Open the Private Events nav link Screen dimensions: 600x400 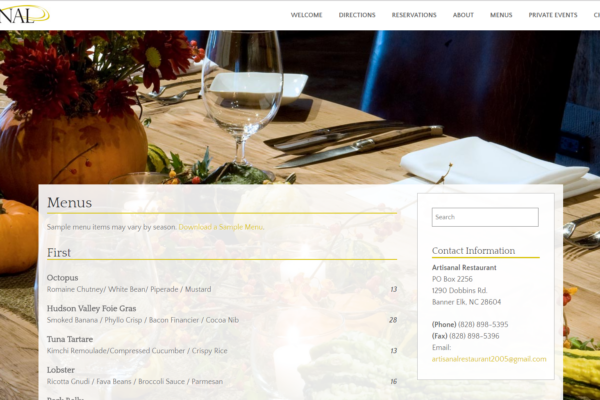click(553, 15)
